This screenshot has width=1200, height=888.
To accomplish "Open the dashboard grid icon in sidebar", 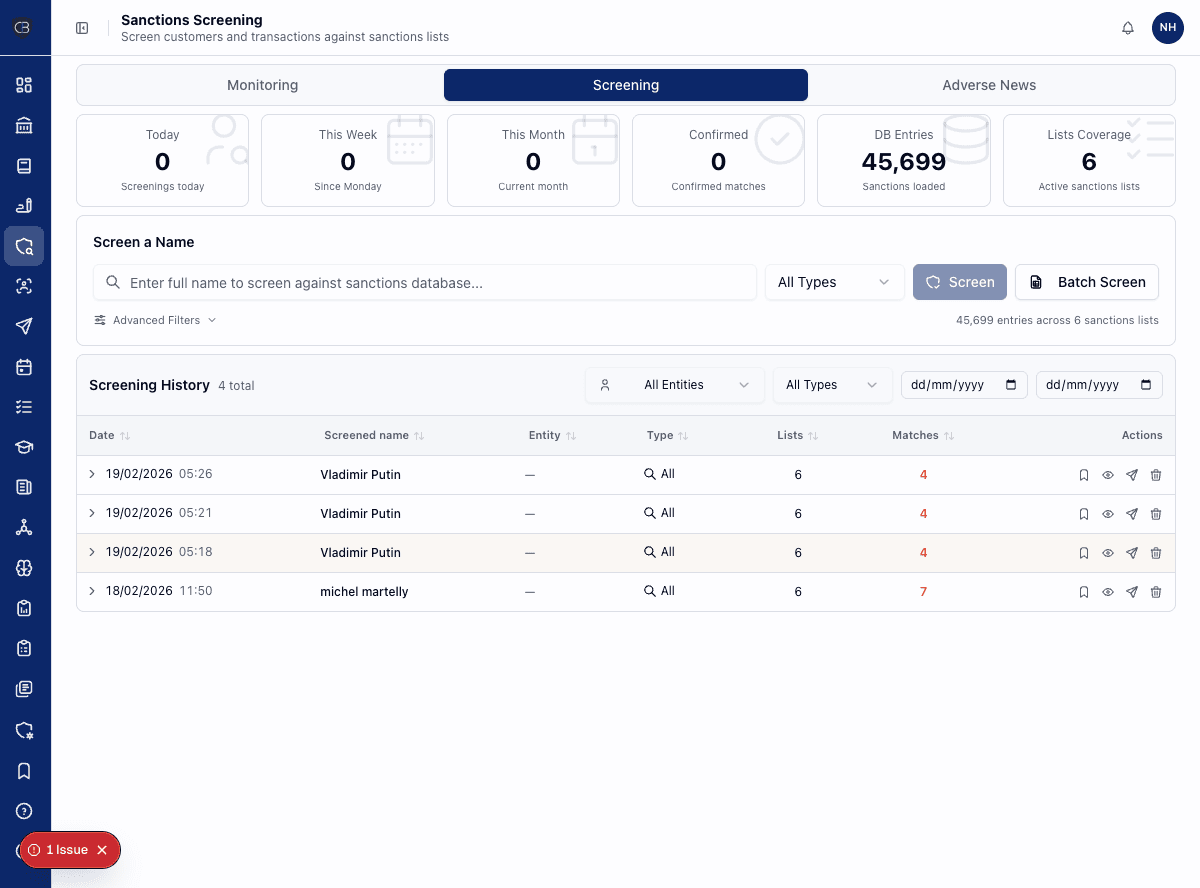I will coord(24,85).
